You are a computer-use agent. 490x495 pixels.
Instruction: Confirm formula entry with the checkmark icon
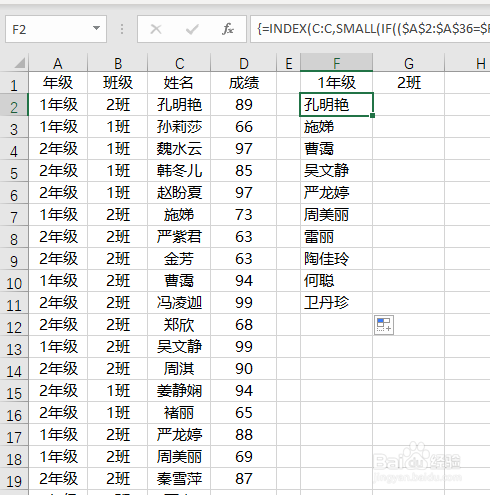coord(192,29)
